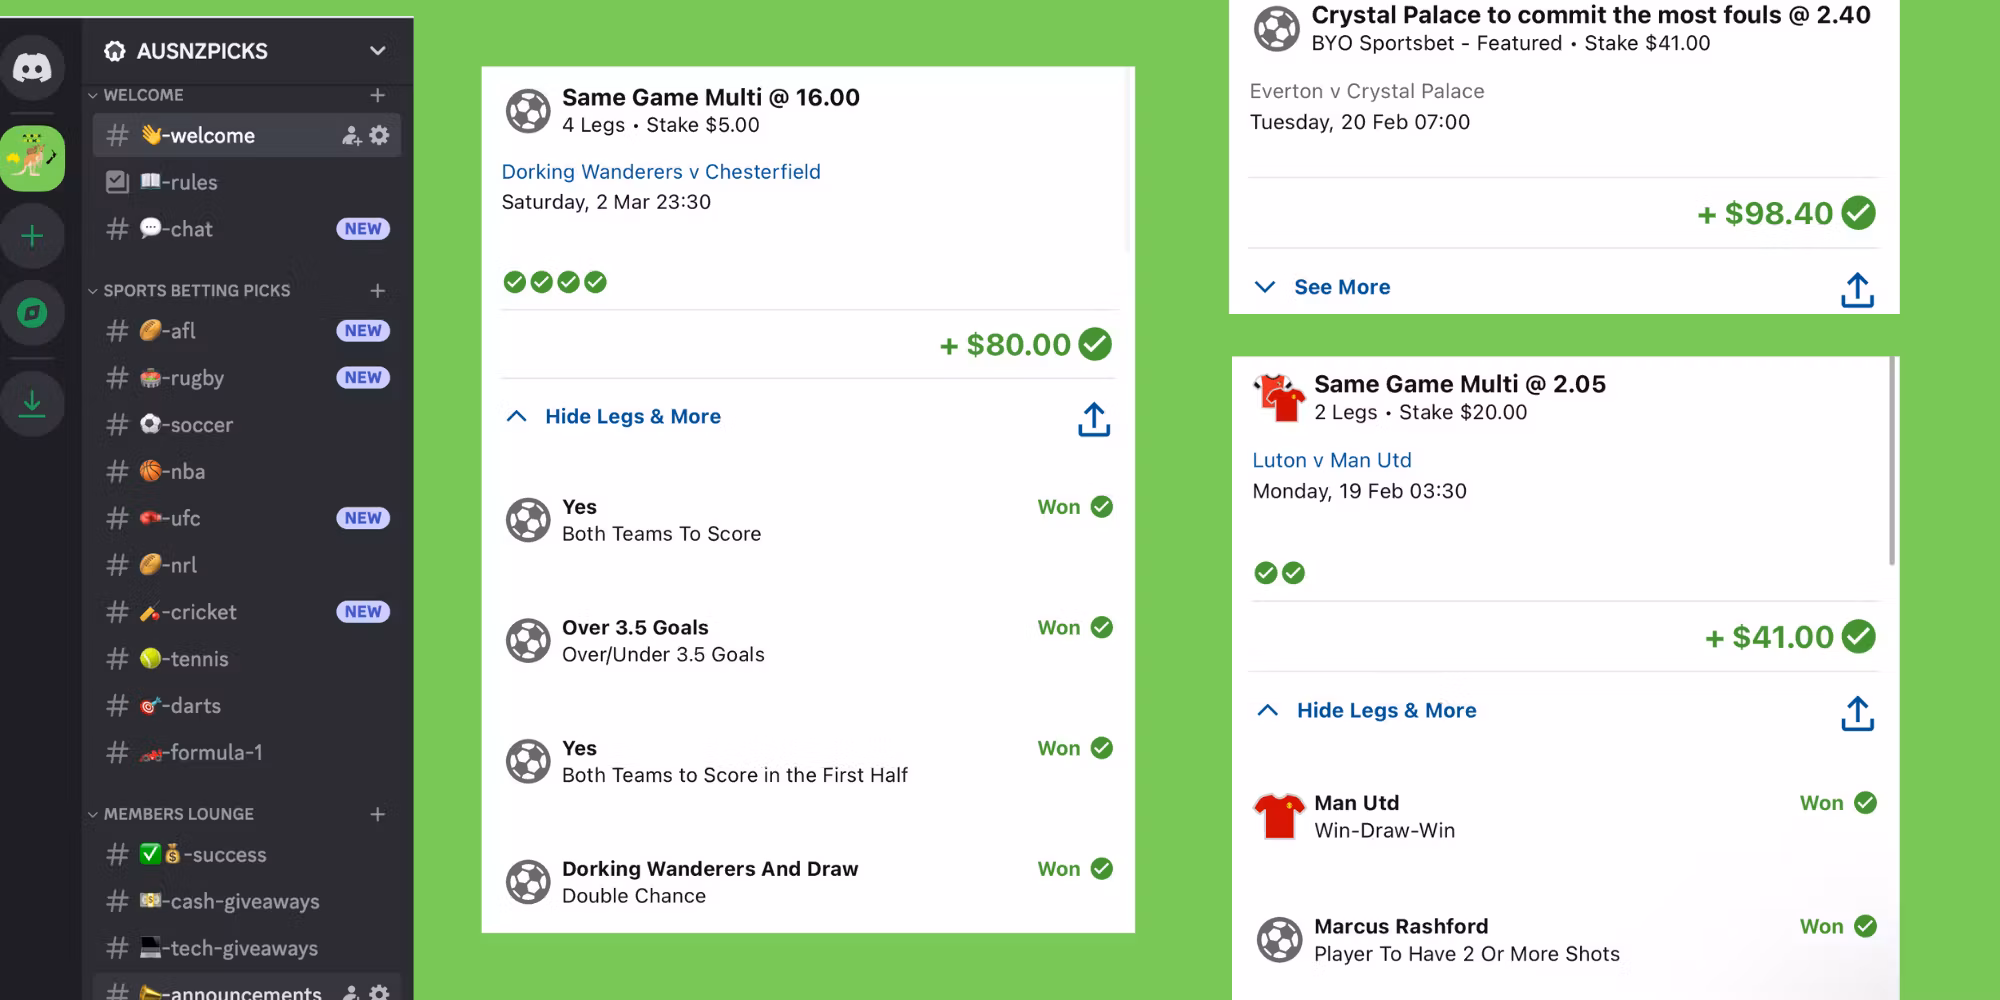Select the AUSNZPICKS server icon
The width and height of the screenshot is (2000, 1000).
click(32, 158)
